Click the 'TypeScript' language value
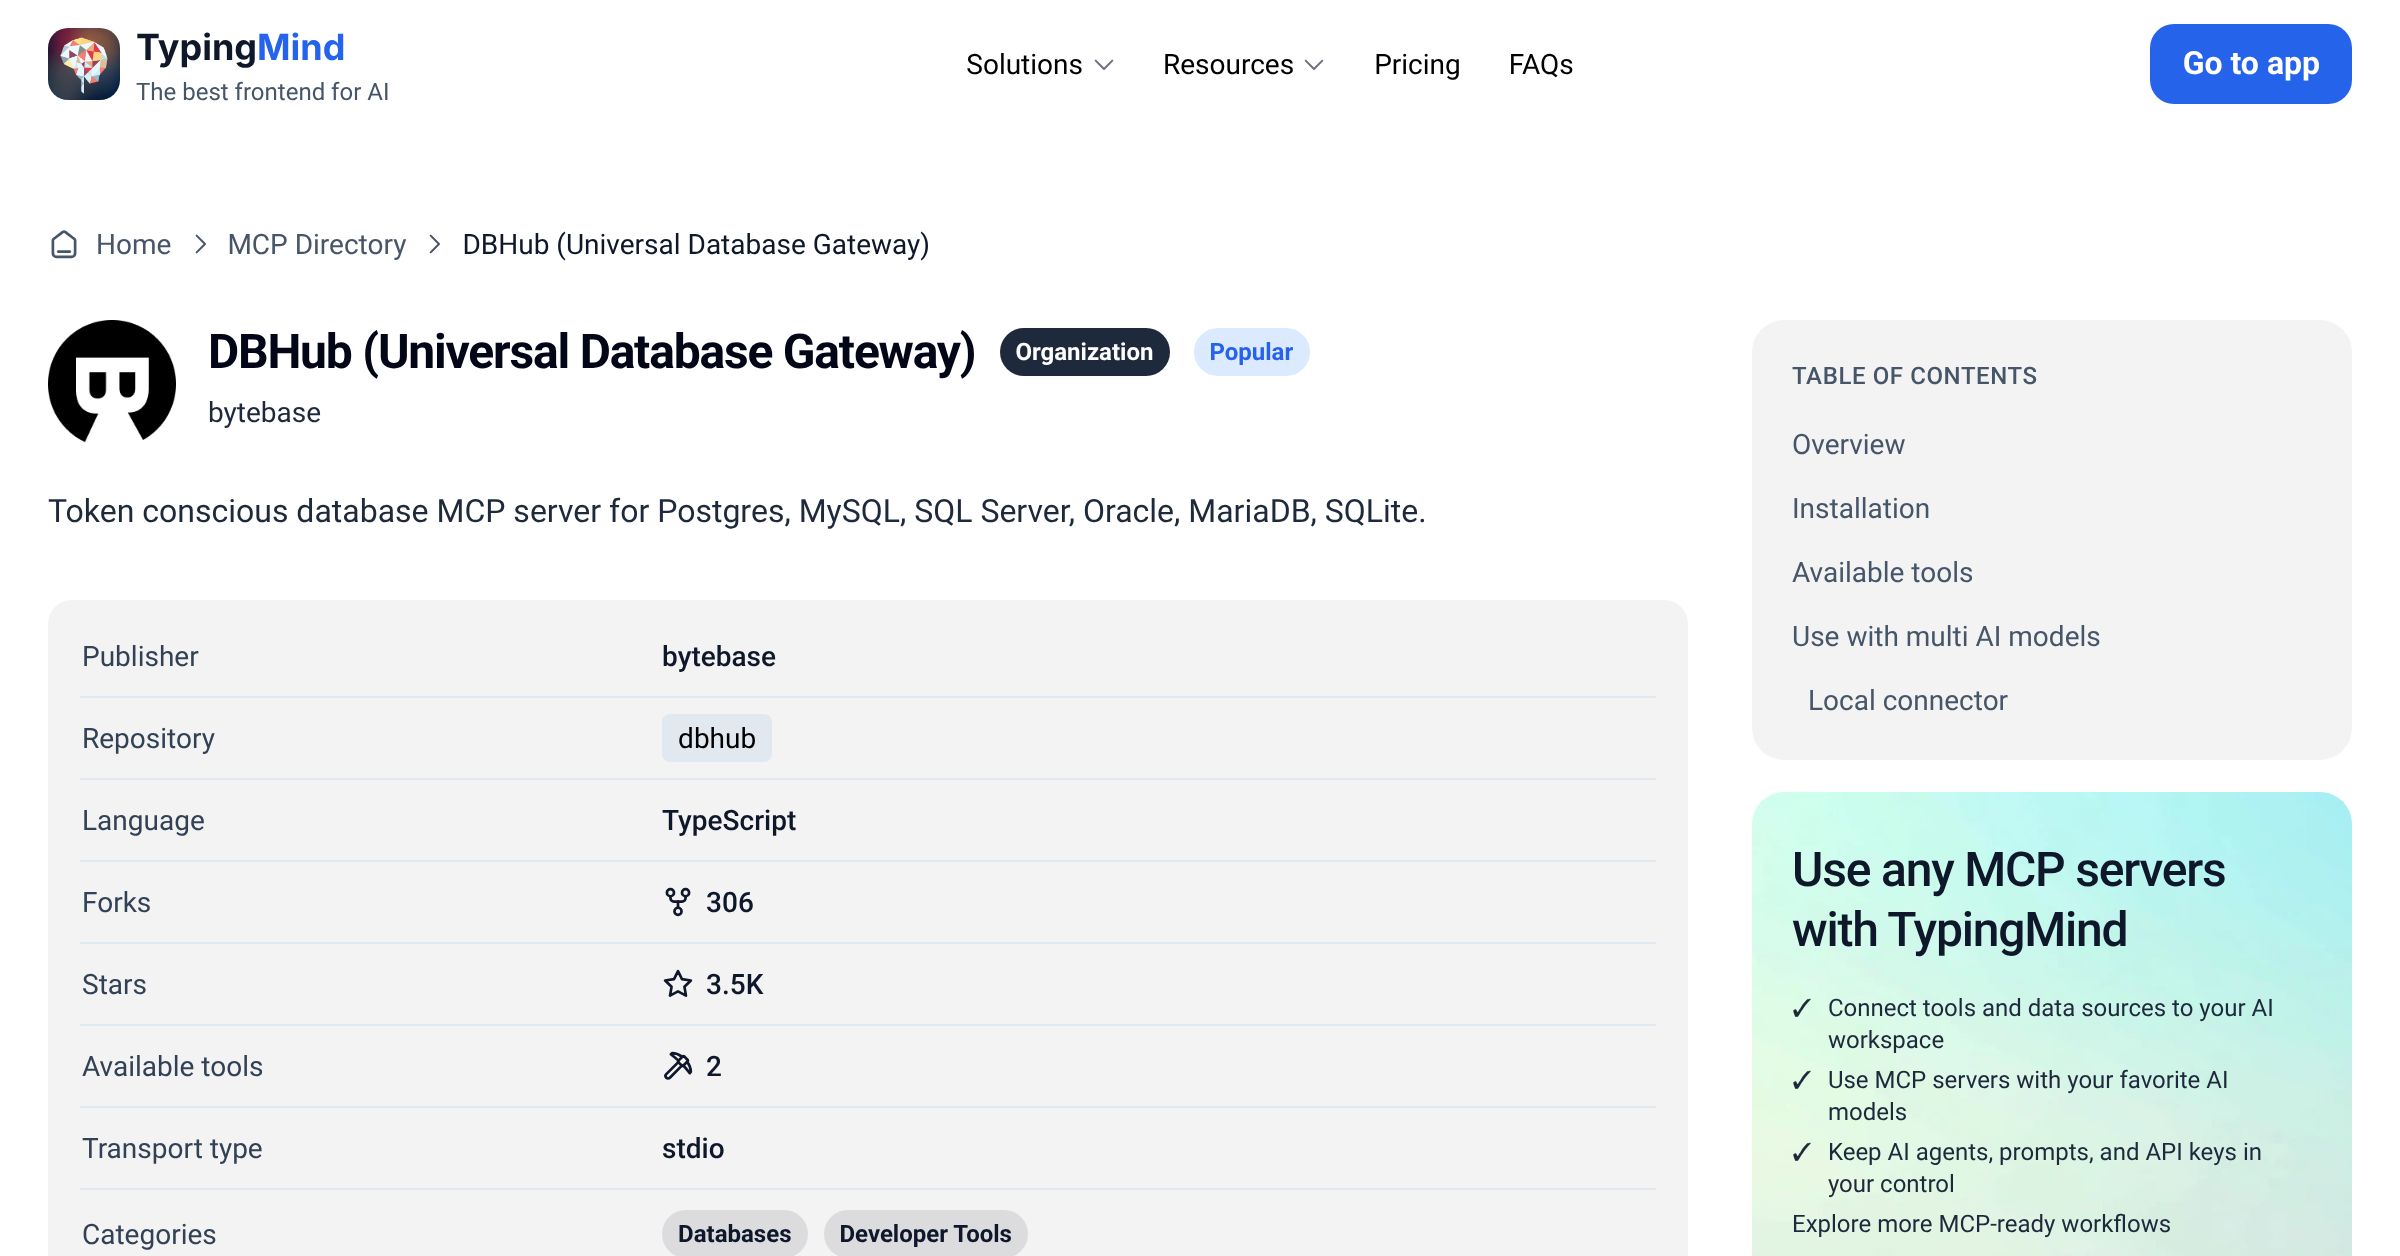This screenshot has width=2400, height=1256. click(728, 820)
